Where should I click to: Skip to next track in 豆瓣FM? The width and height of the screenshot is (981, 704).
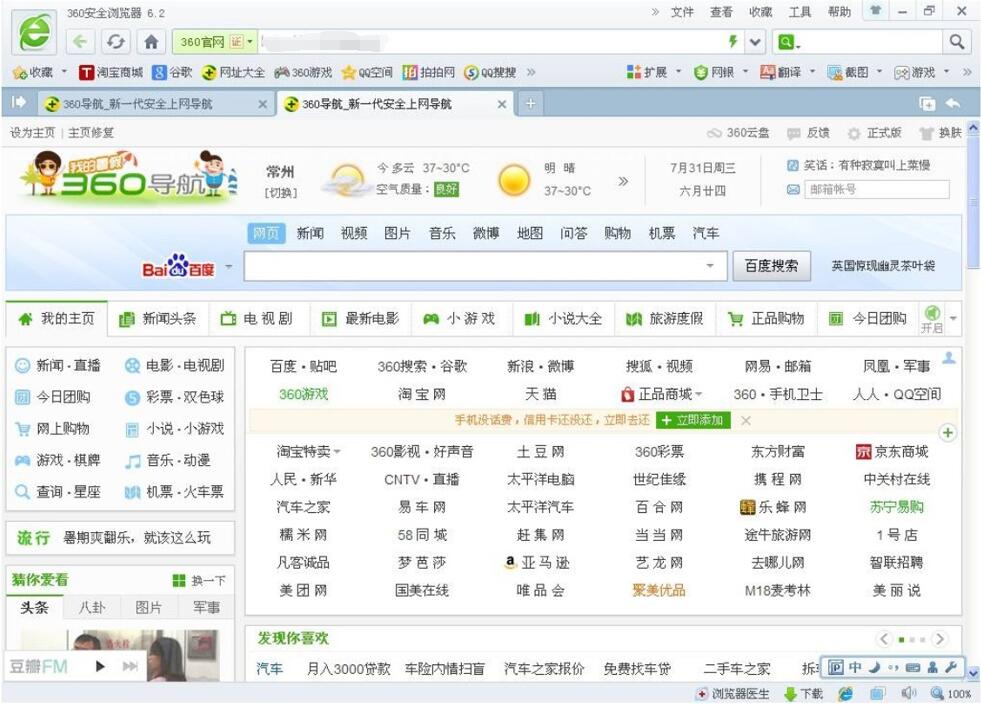point(130,666)
